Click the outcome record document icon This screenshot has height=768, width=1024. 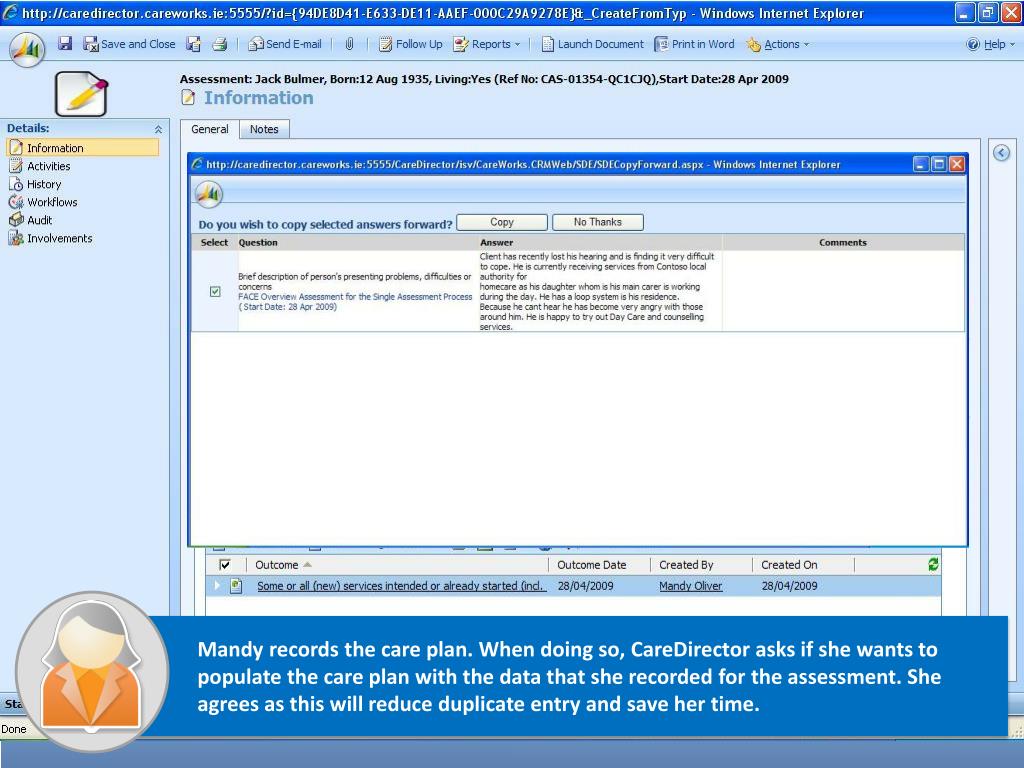pyautogui.click(x=236, y=586)
